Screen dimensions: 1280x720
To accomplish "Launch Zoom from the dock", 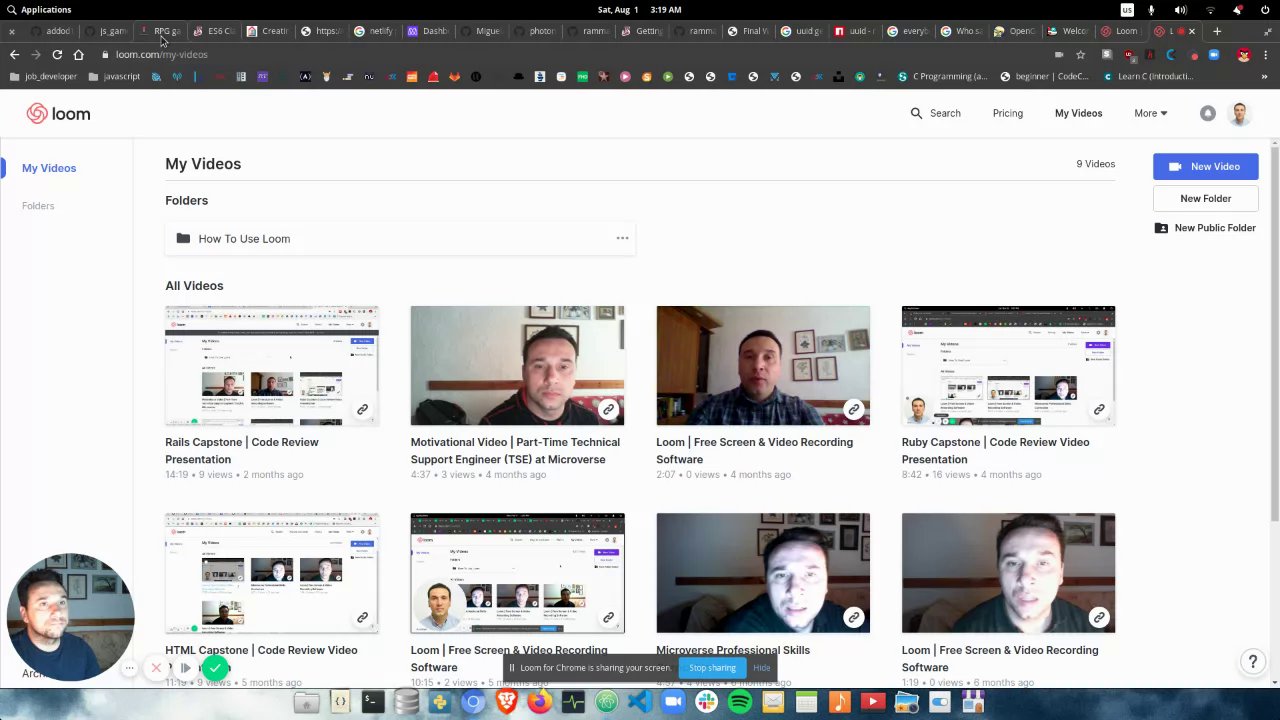I will coord(673,702).
